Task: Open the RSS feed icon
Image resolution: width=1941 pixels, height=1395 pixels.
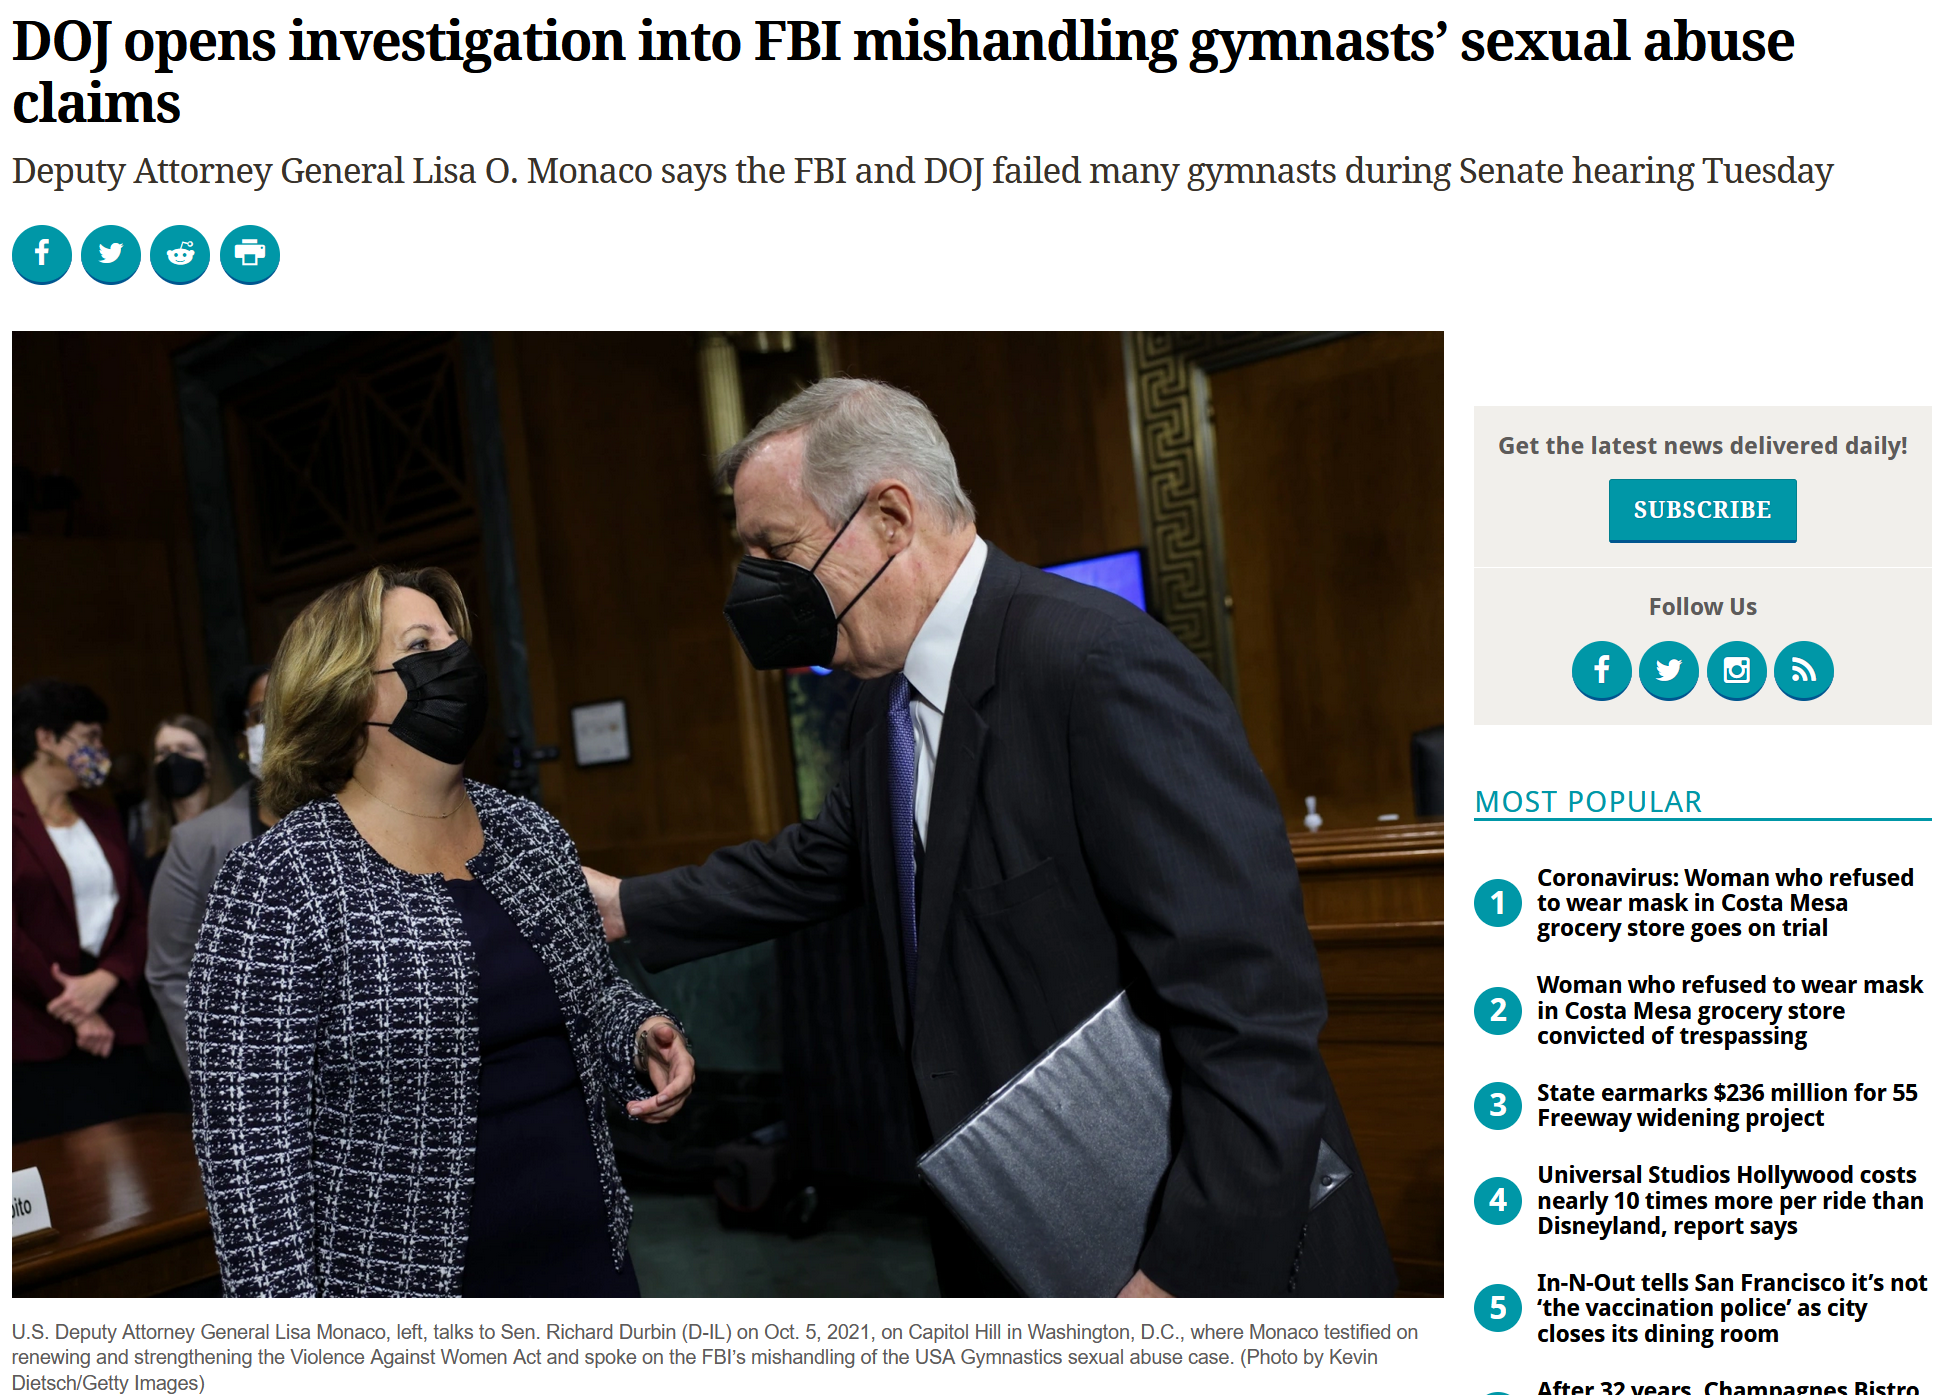Action: tap(1804, 670)
